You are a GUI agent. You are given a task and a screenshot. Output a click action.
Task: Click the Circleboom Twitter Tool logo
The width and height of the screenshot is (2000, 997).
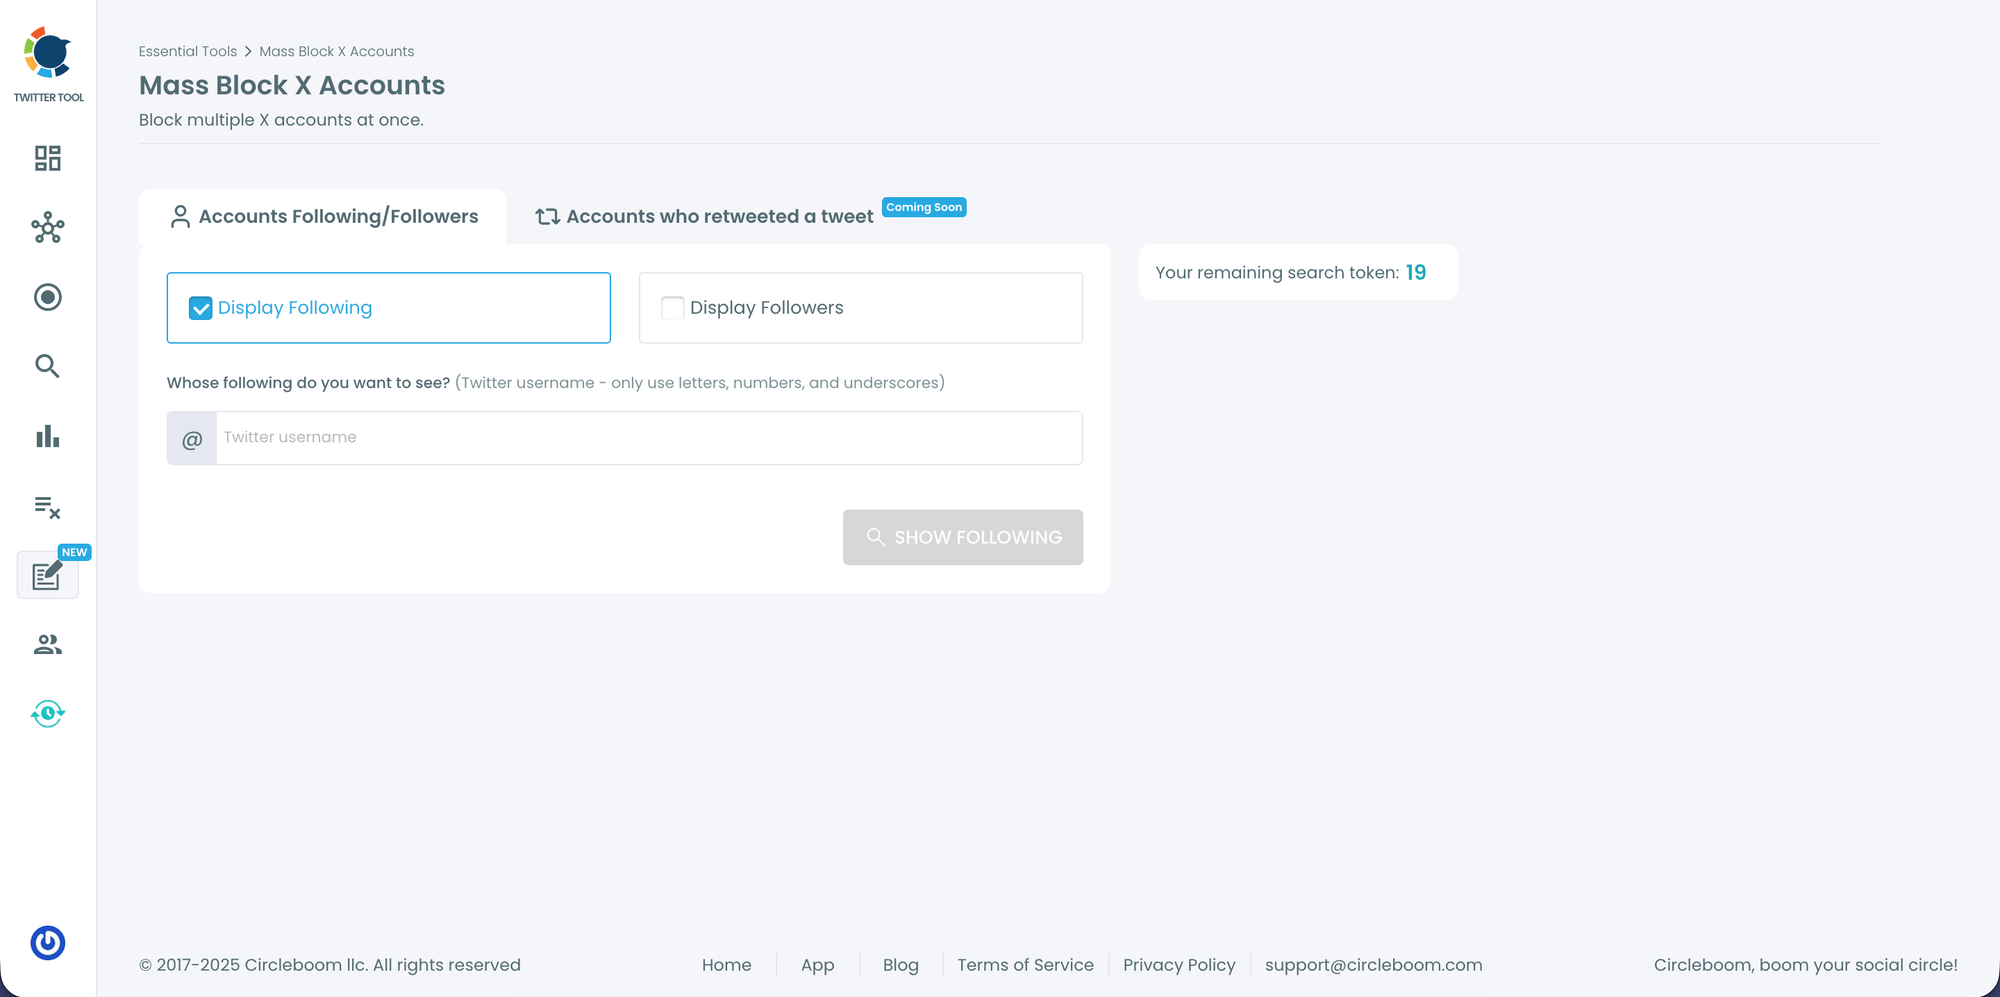click(48, 62)
